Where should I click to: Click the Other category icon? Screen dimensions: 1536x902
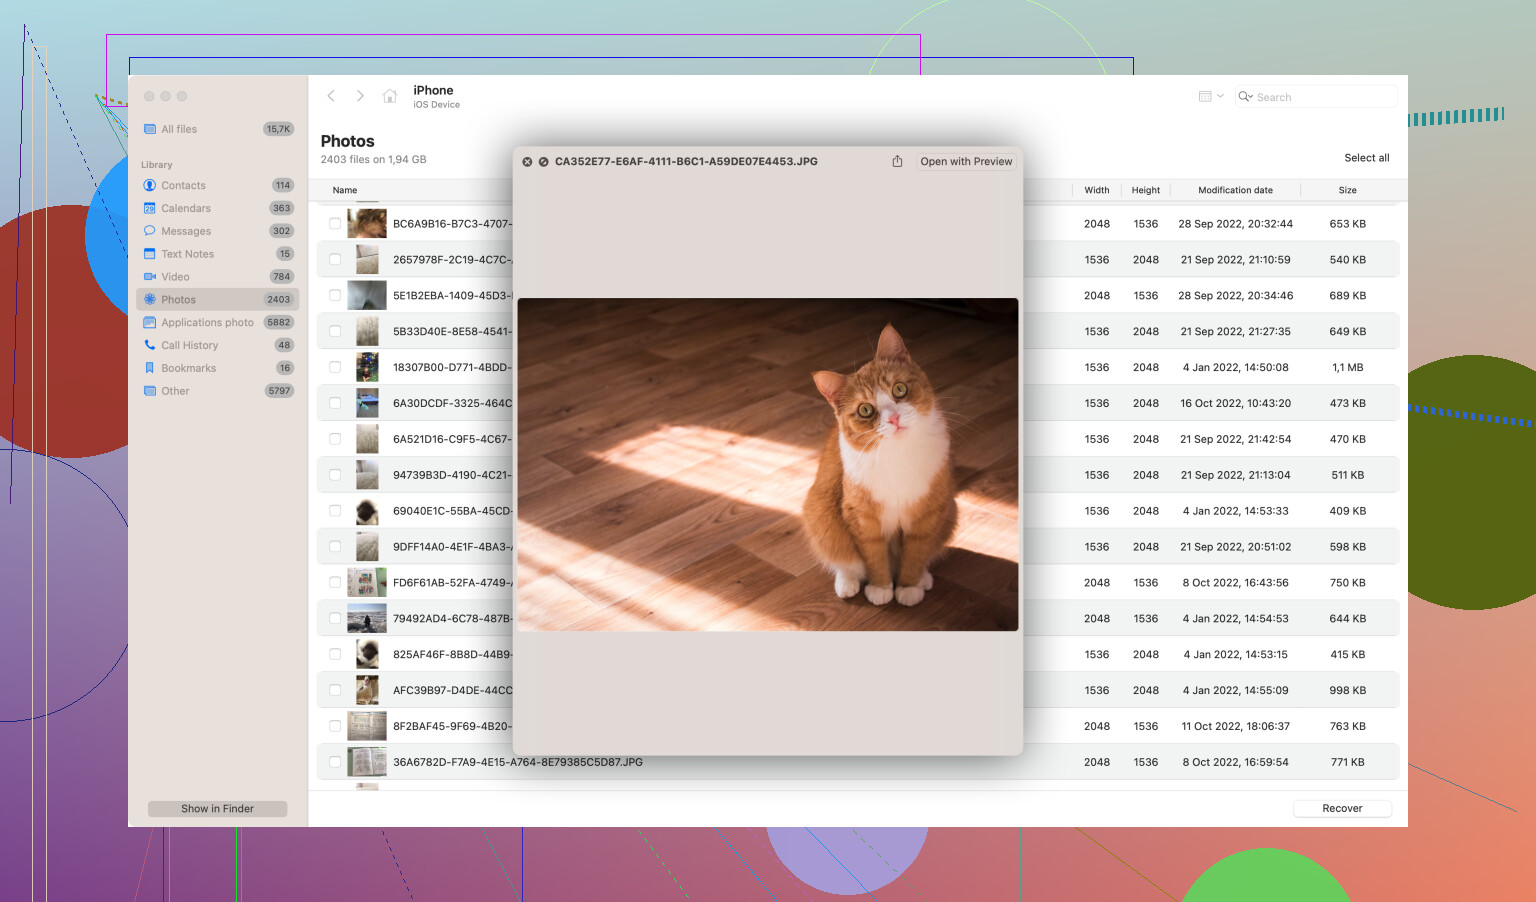(150, 391)
